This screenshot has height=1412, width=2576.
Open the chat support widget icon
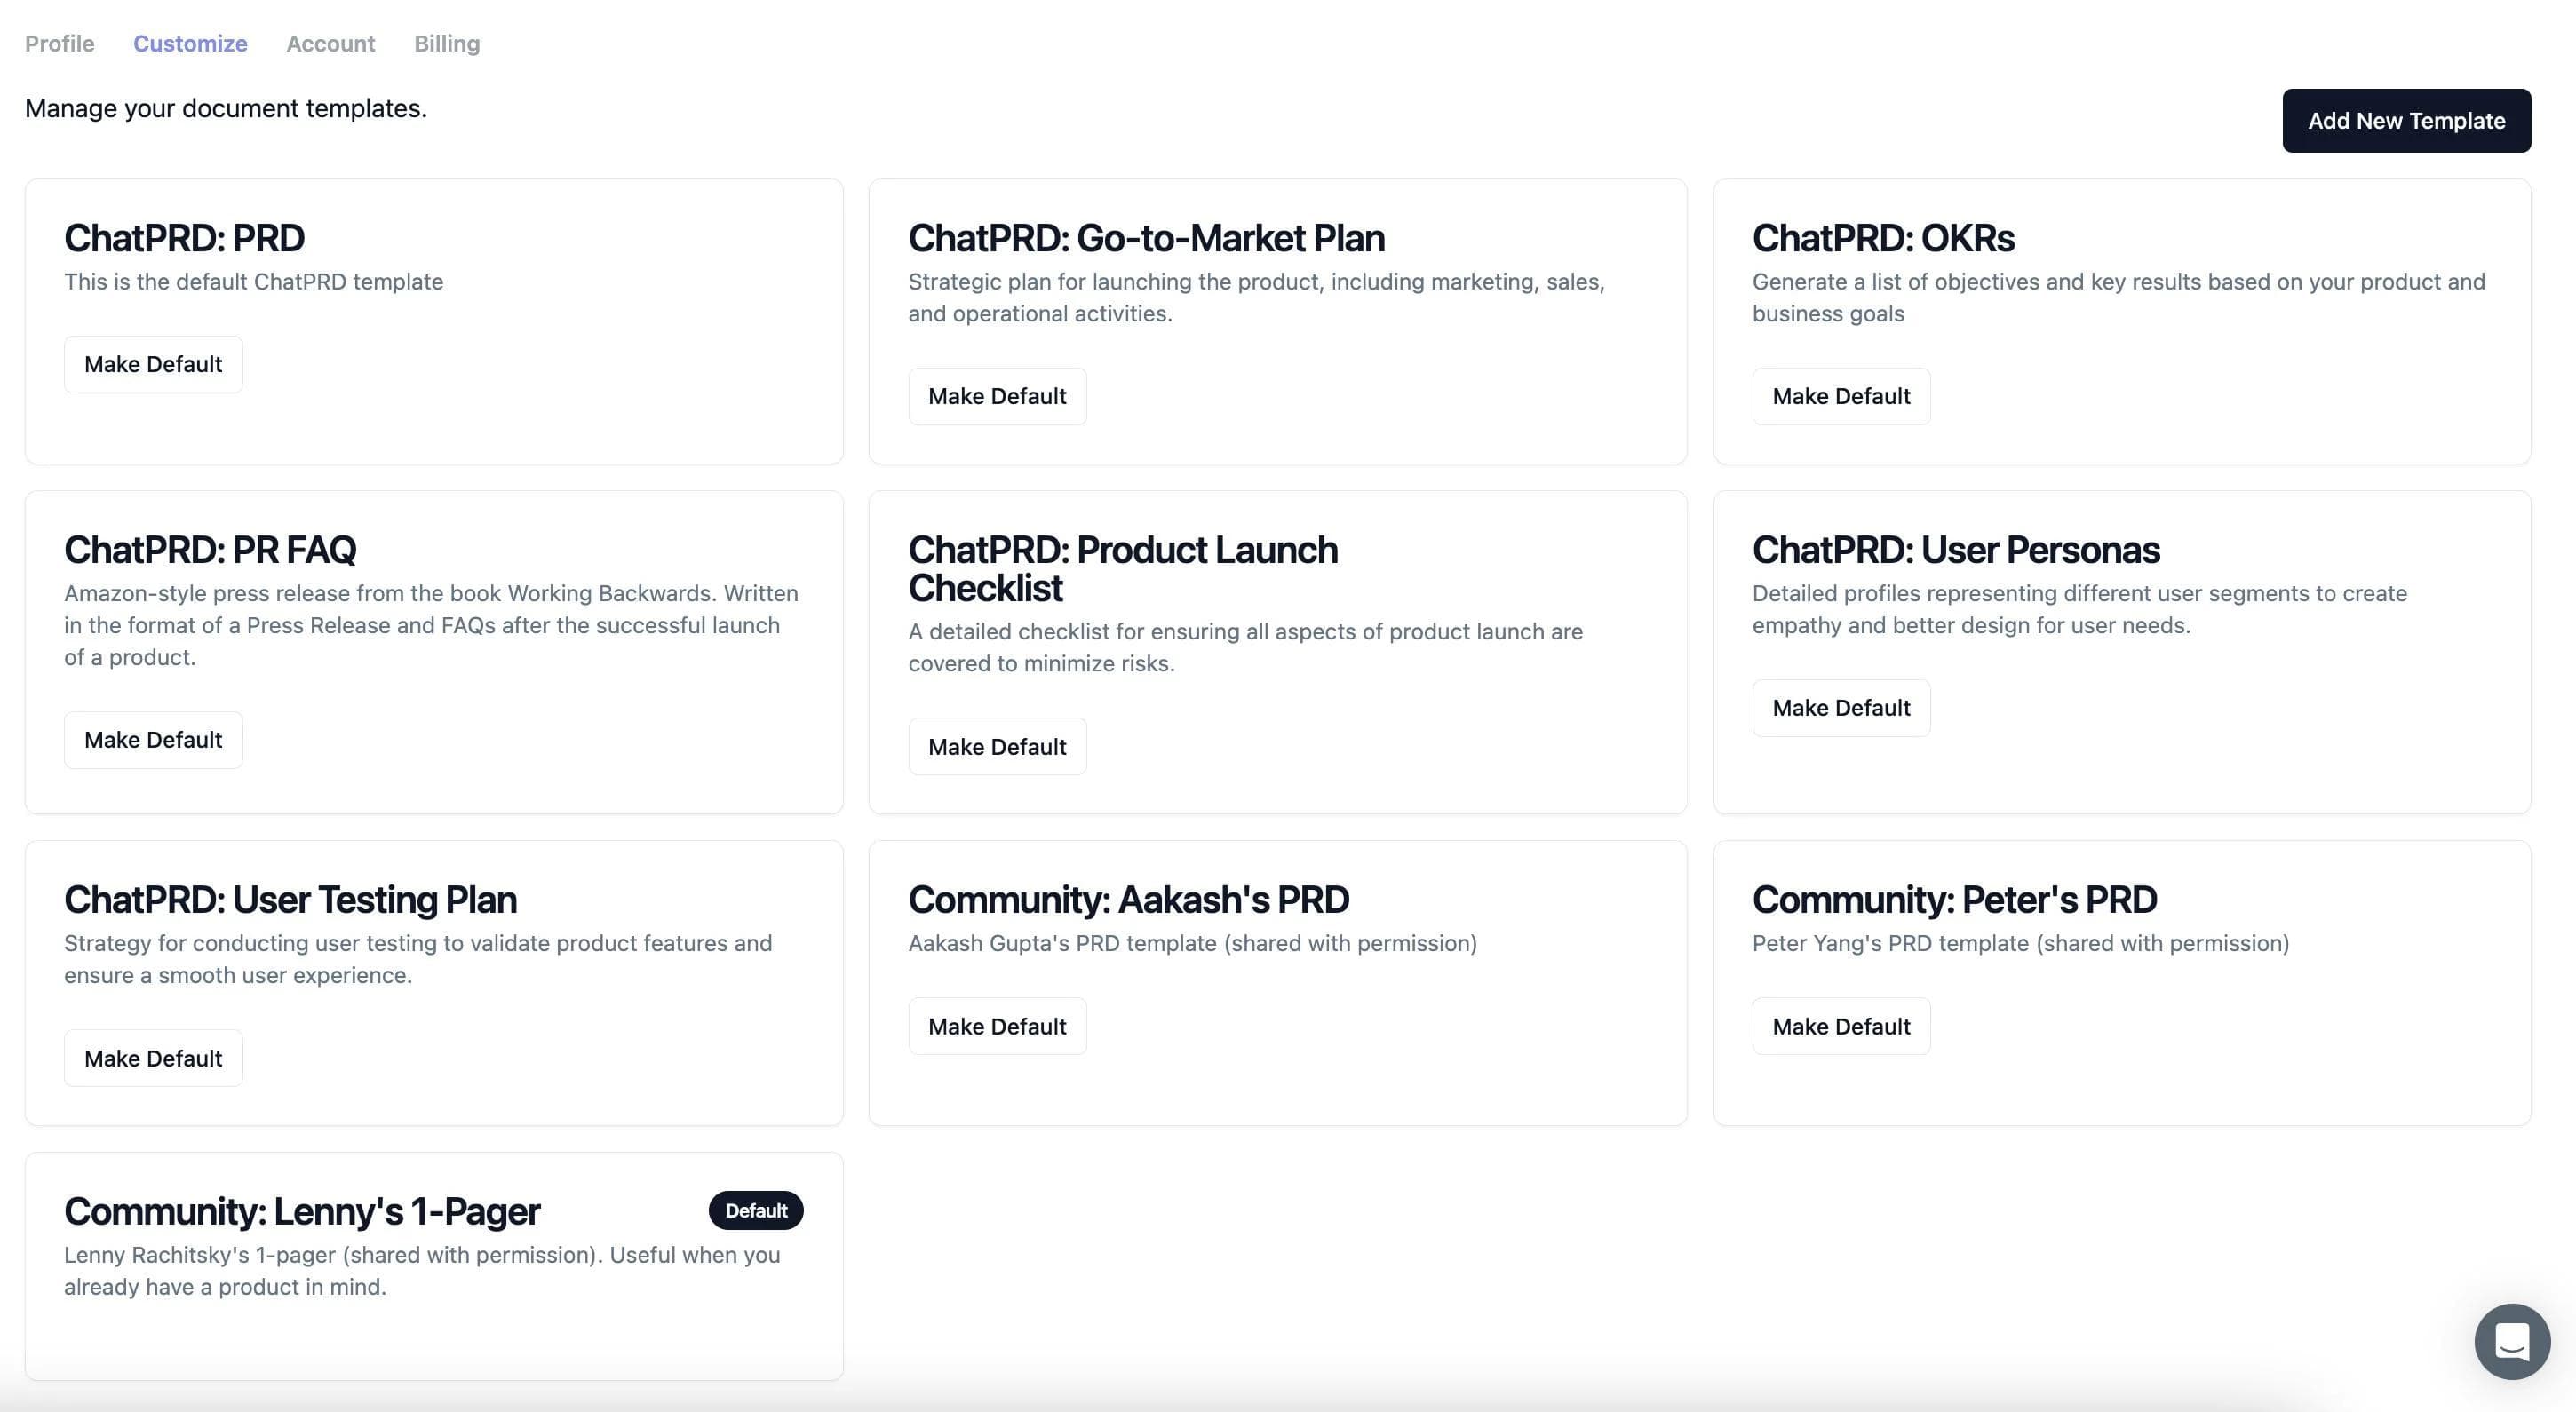(2511, 1341)
